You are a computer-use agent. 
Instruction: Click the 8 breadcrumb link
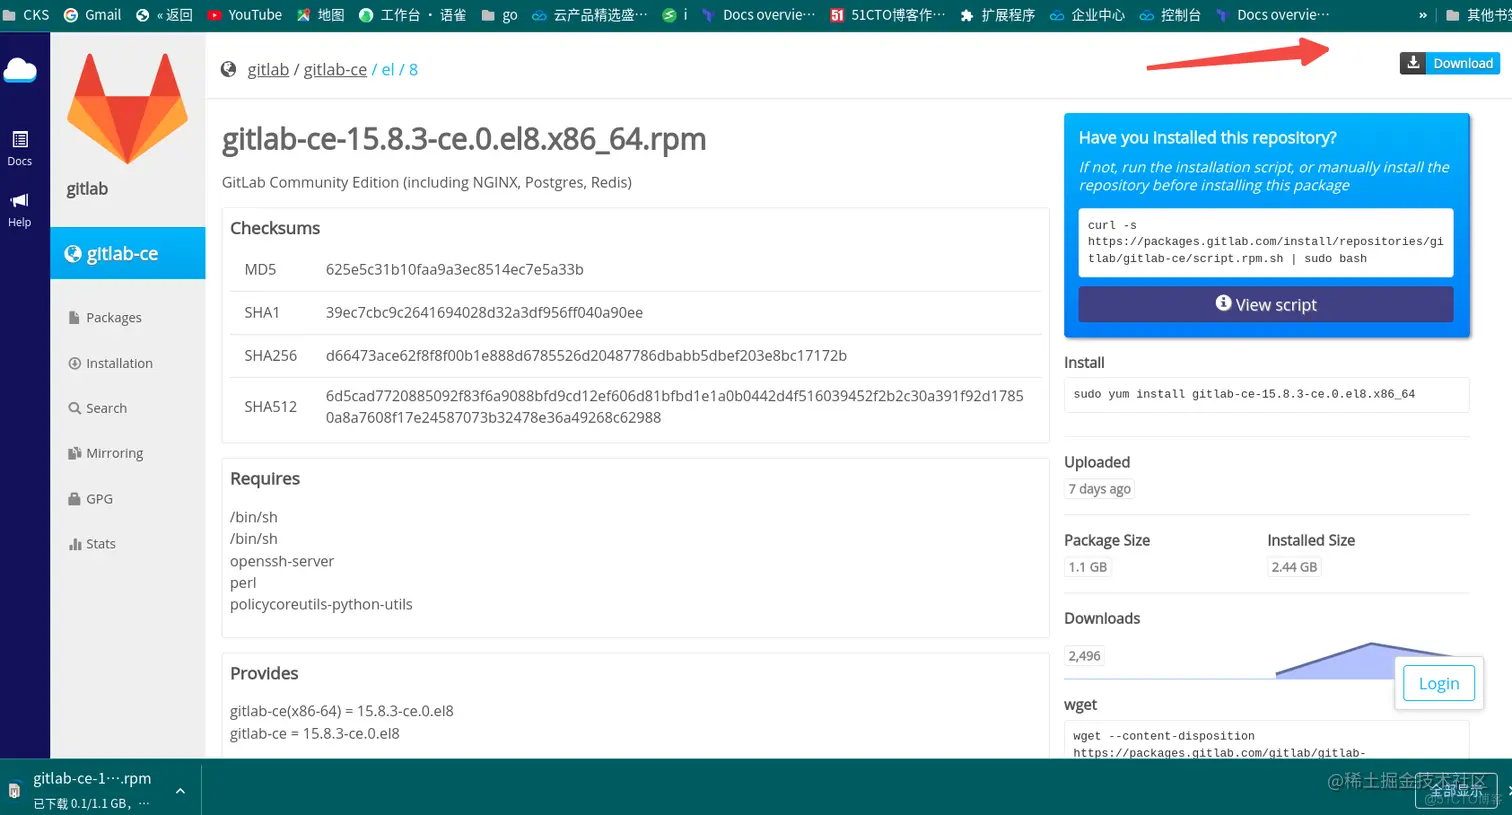[x=413, y=69]
